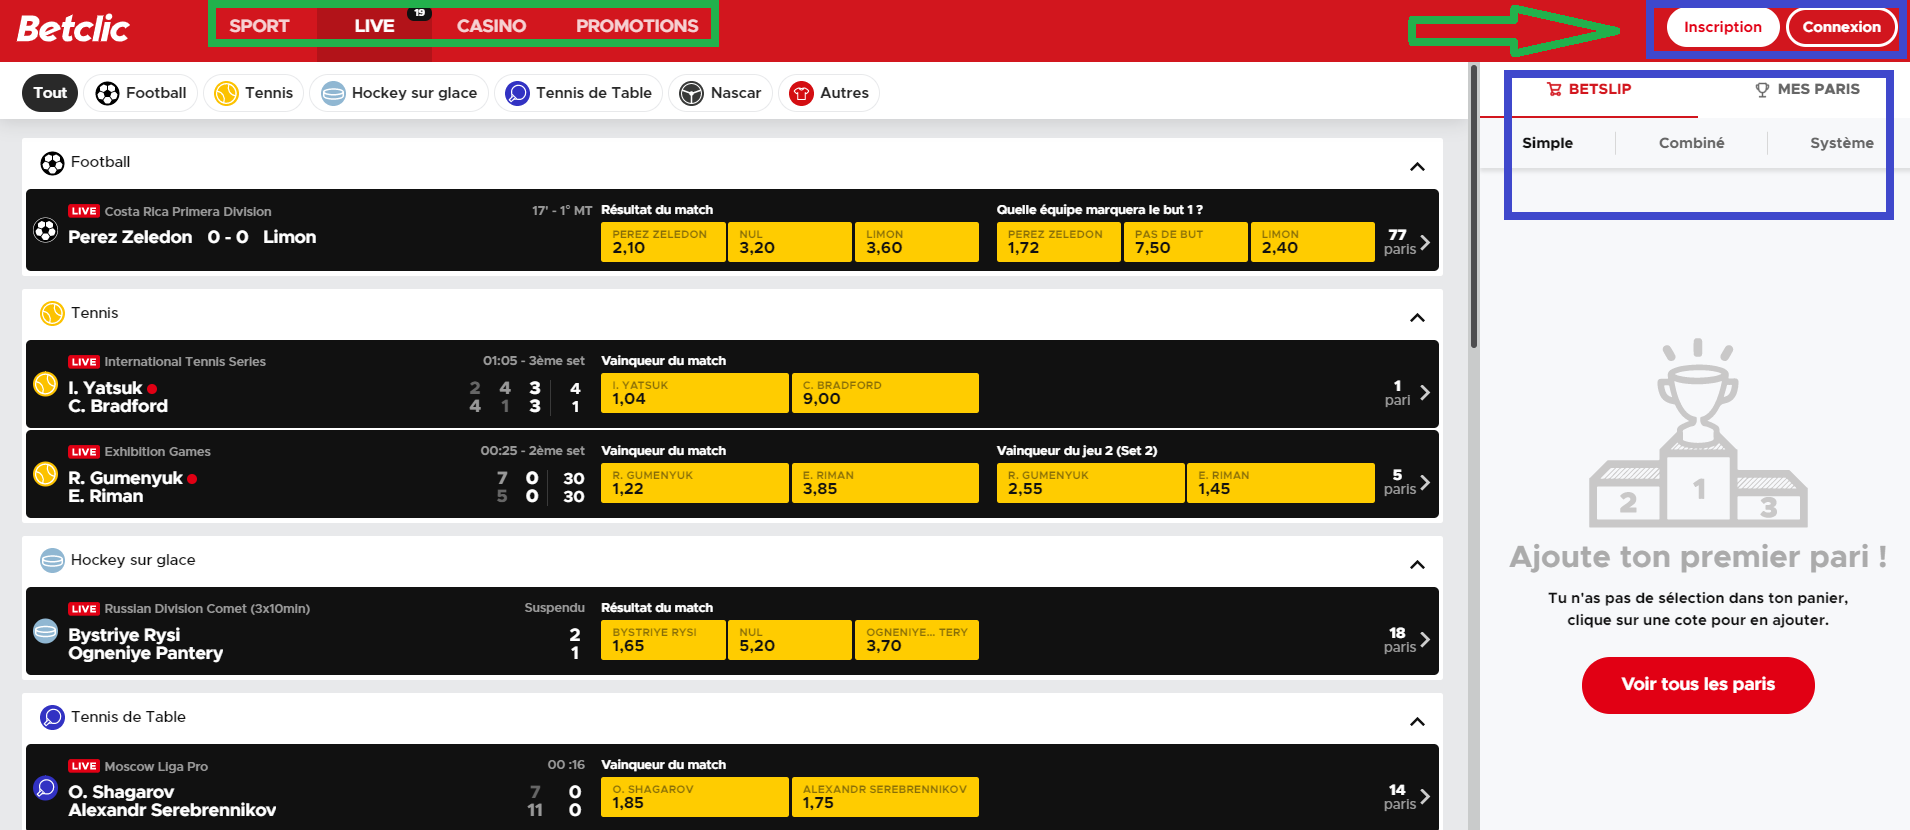The width and height of the screenshot is (1910, 830).
Task: Collapse the Tennis de Table section
Action: pyautogui.click(x=1417, y=721)
